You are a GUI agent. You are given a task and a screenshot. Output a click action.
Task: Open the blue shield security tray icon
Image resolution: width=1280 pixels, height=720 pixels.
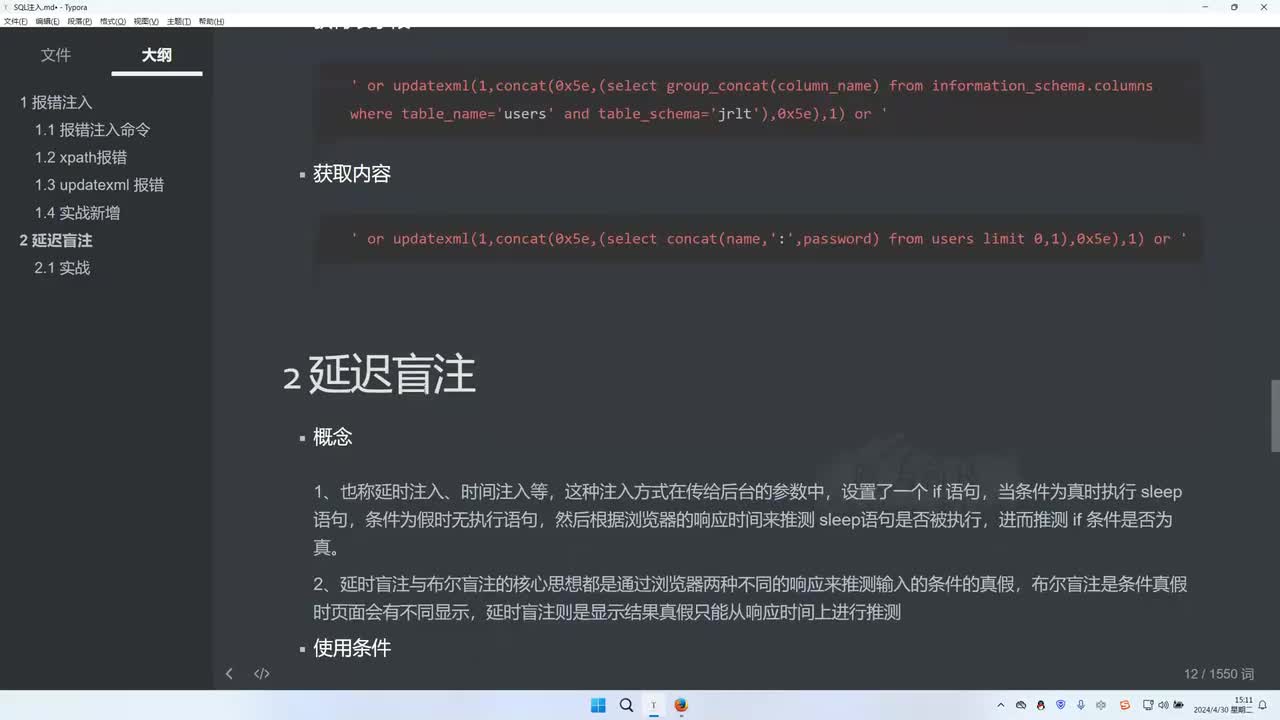point(1061,705)
